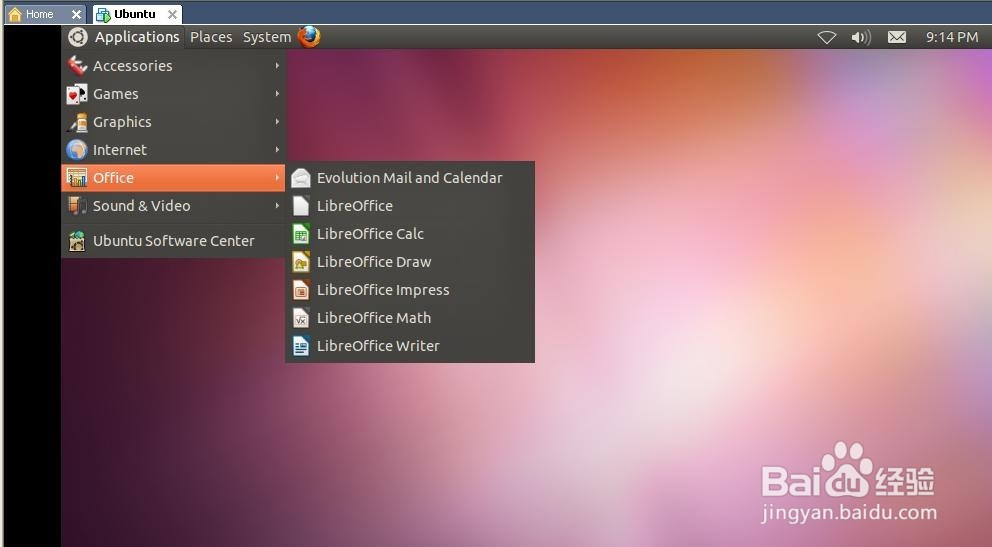Click the Home tab house icon

[15, 14]
